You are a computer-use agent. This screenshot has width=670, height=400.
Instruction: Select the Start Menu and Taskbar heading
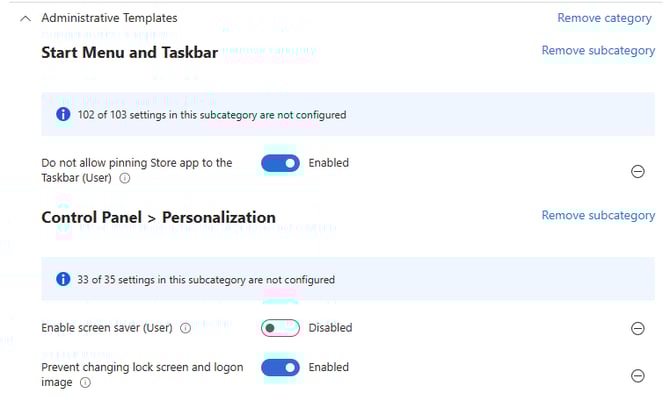pos(129,52)
